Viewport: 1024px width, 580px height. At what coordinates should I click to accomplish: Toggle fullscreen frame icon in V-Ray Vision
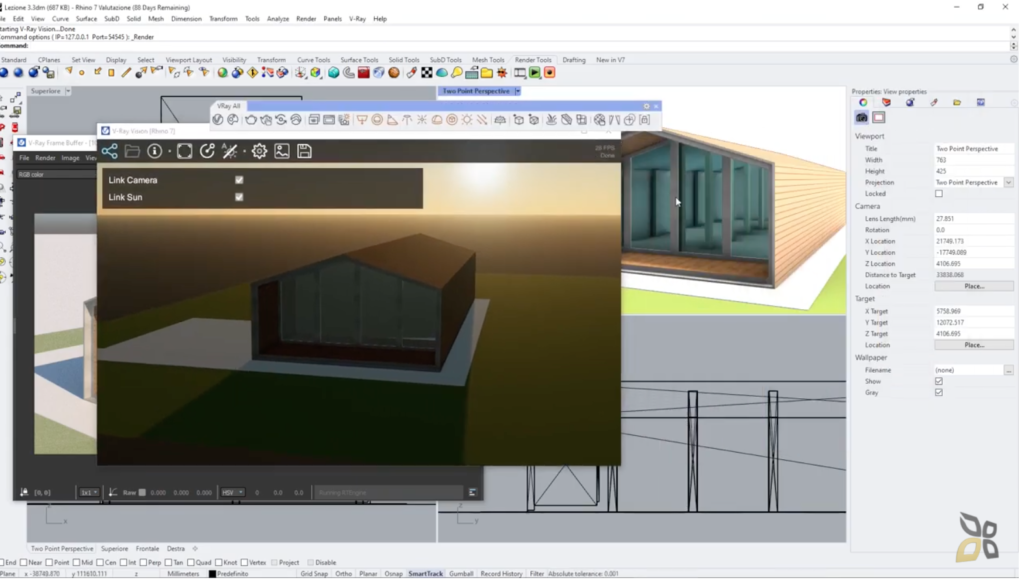click(185, 152)
